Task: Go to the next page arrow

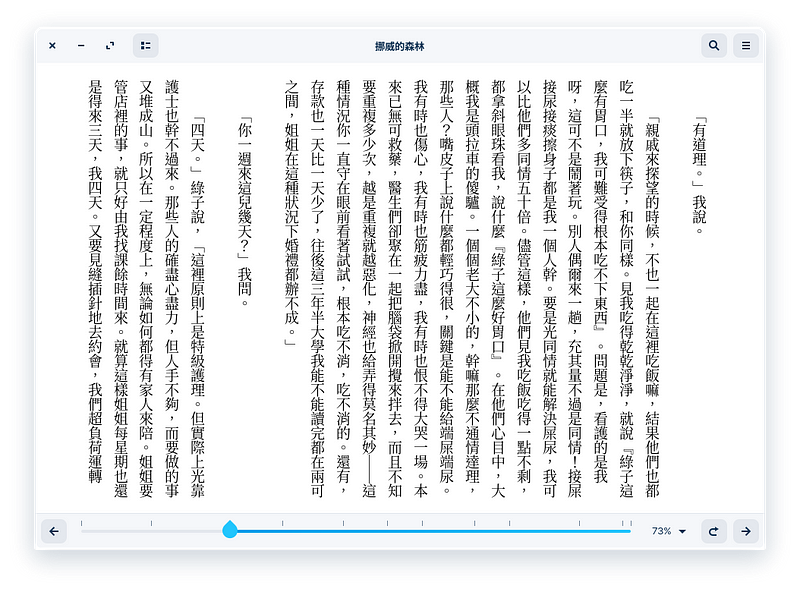Action: [x=746, y=531]
